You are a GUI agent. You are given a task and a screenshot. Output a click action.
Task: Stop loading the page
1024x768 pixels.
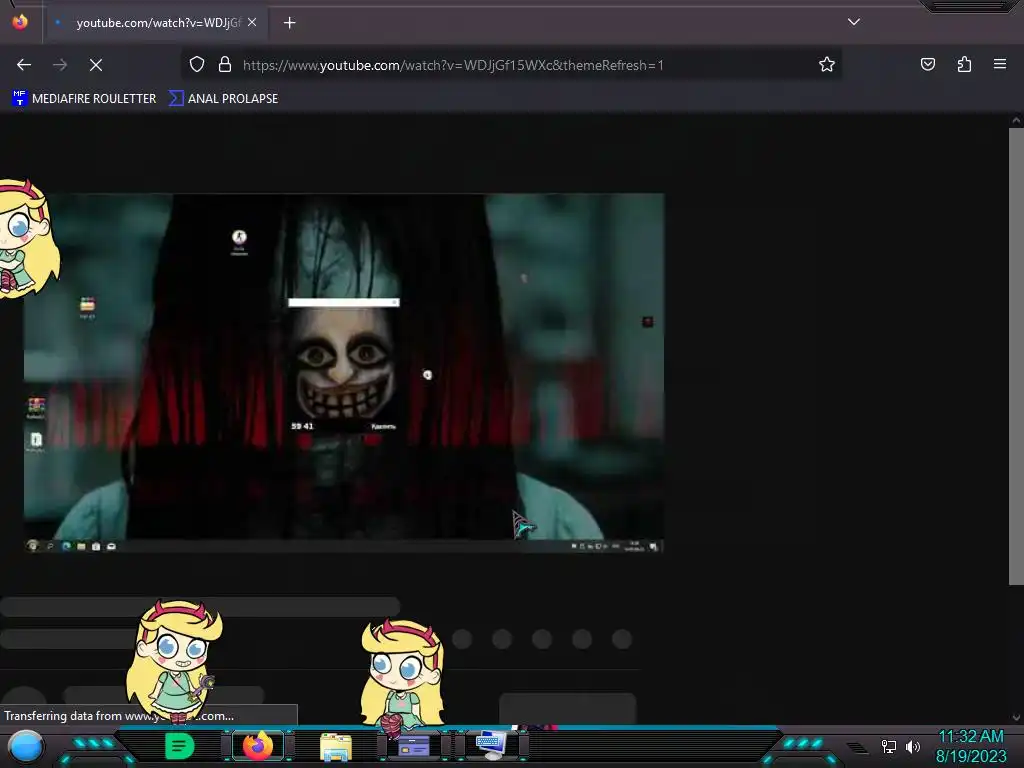pos(96,65)
